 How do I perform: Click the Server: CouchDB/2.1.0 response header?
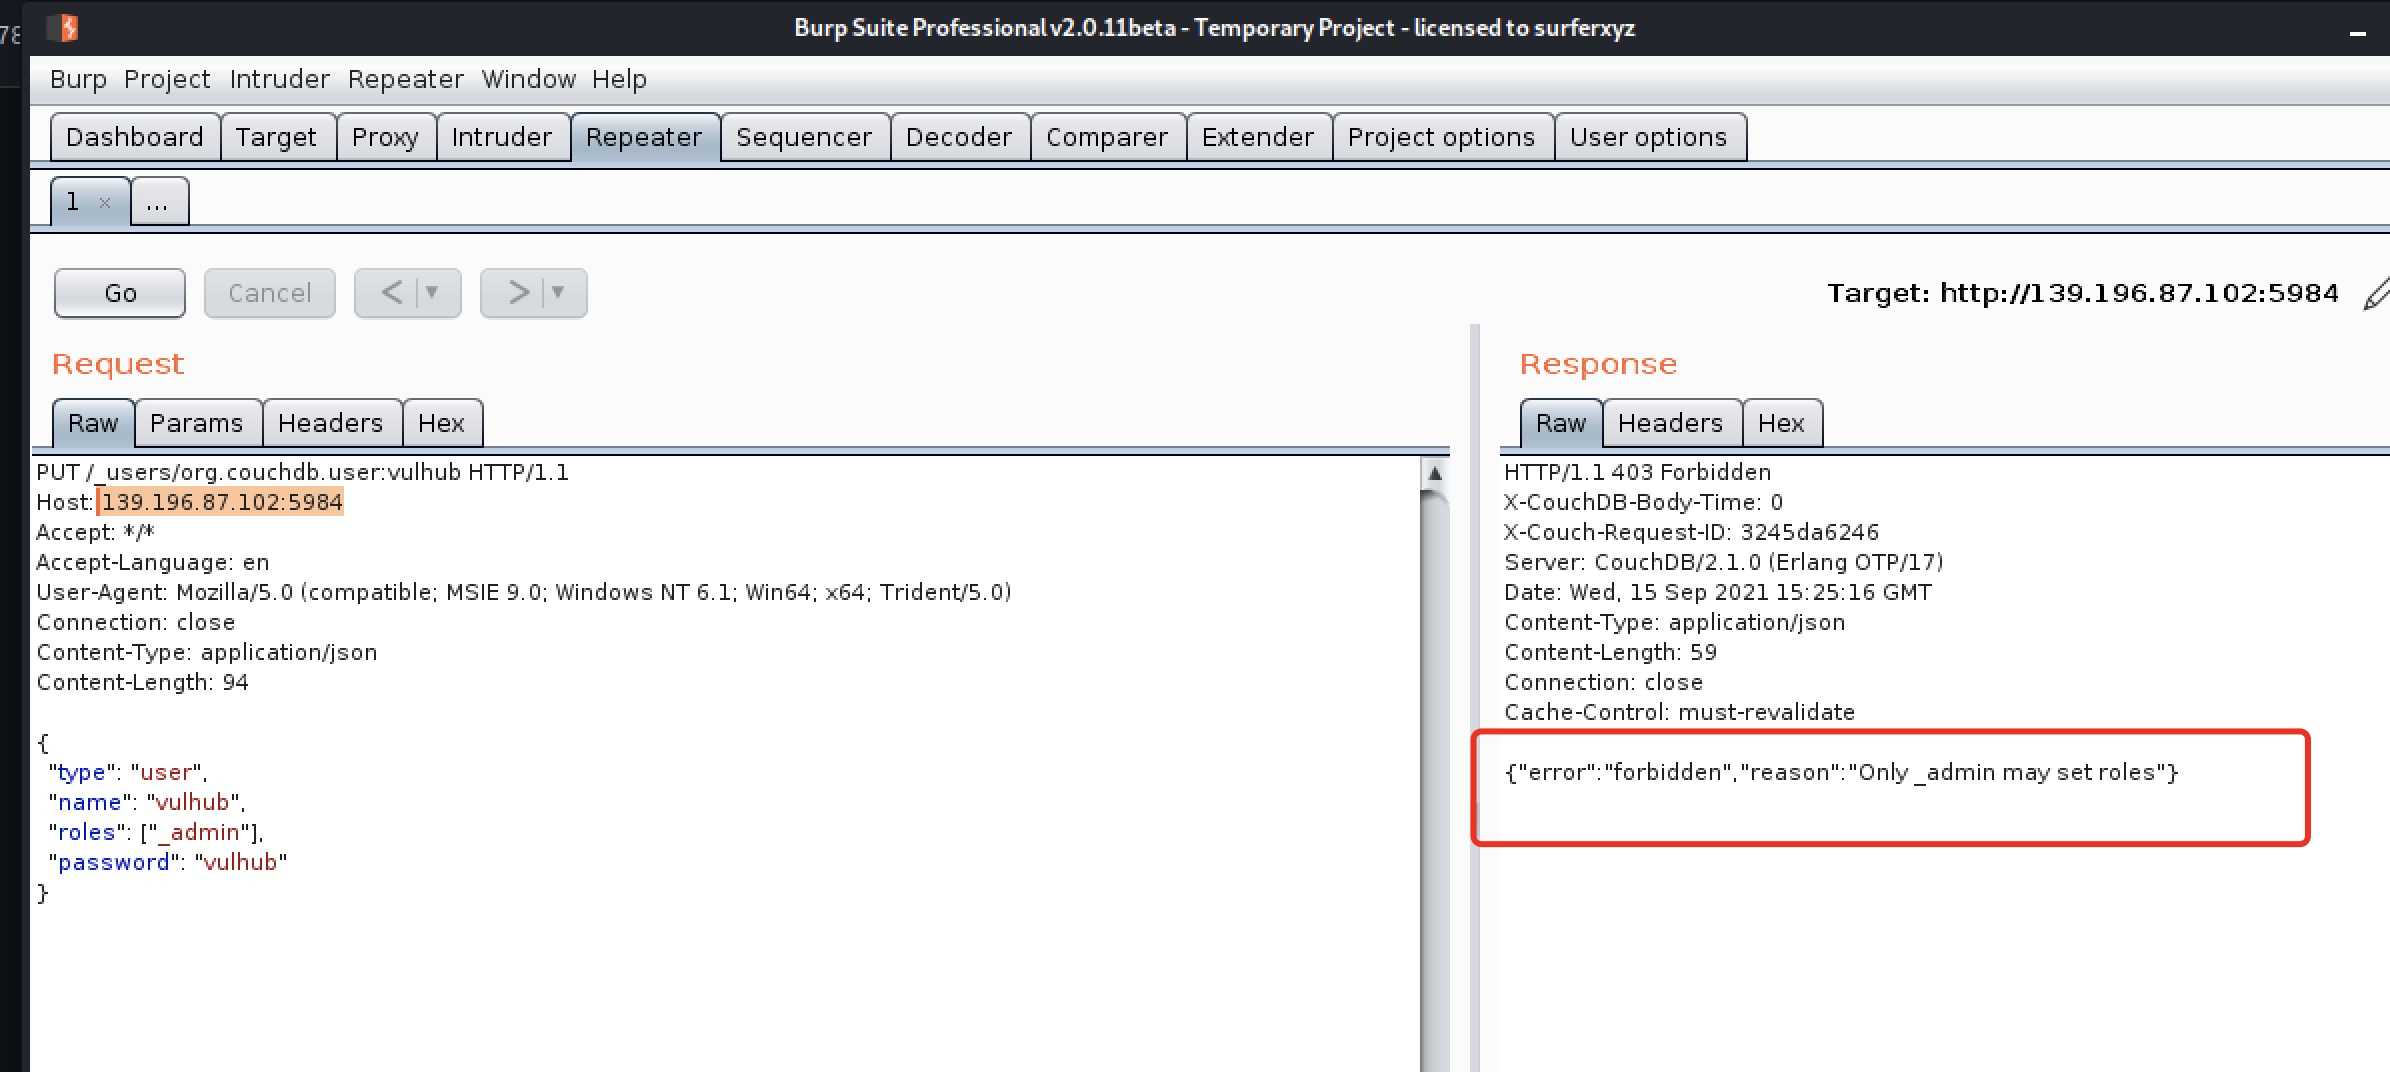pos(1724,562)
